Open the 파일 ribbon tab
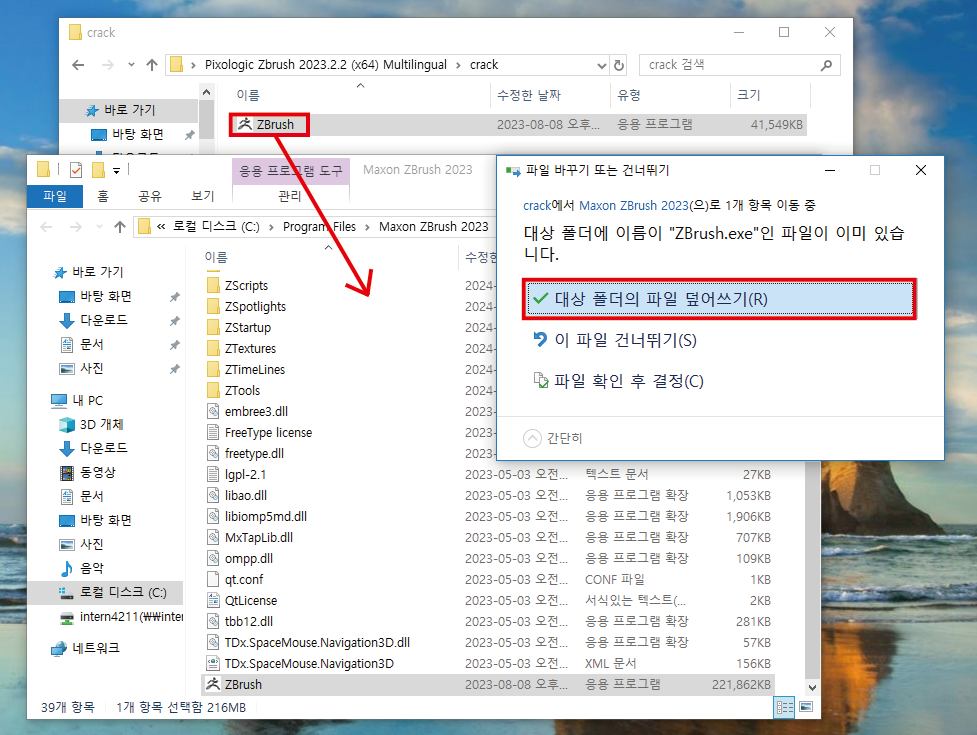The width and height of the screenshot is (977, 735). click(x=55, y=196)
